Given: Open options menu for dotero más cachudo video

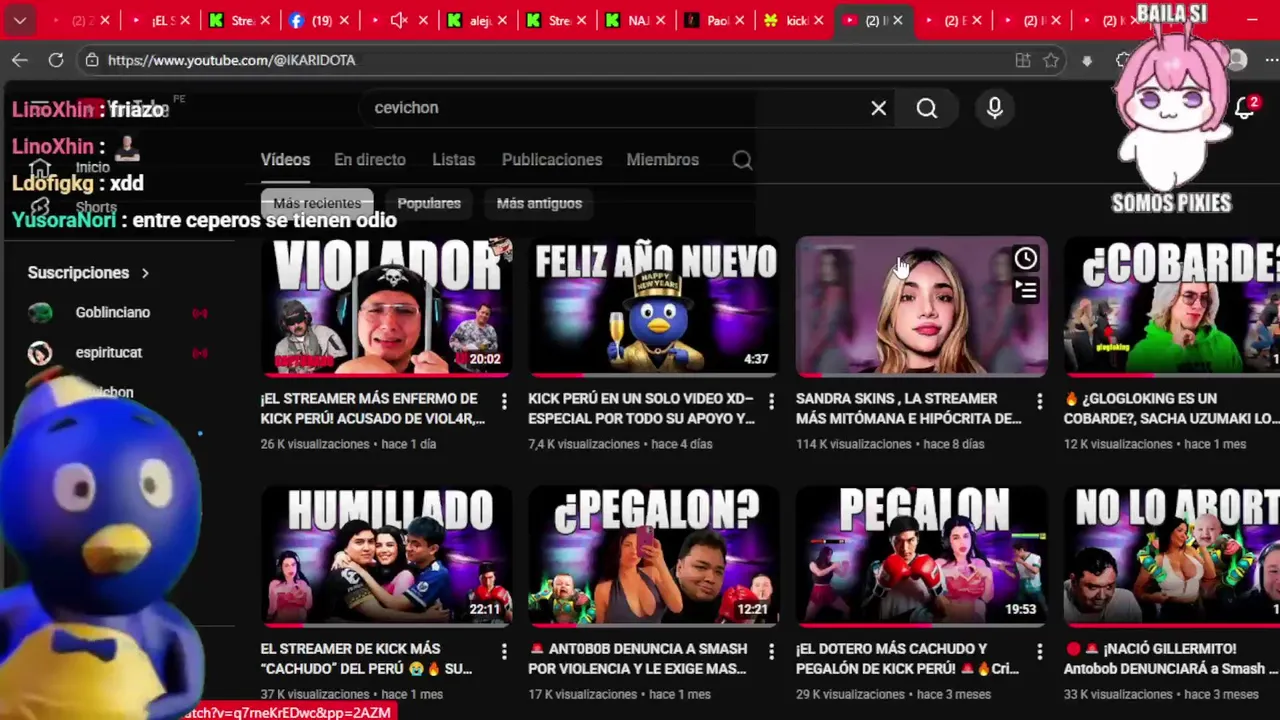Looking at the screenshot, I should 1039,651.
